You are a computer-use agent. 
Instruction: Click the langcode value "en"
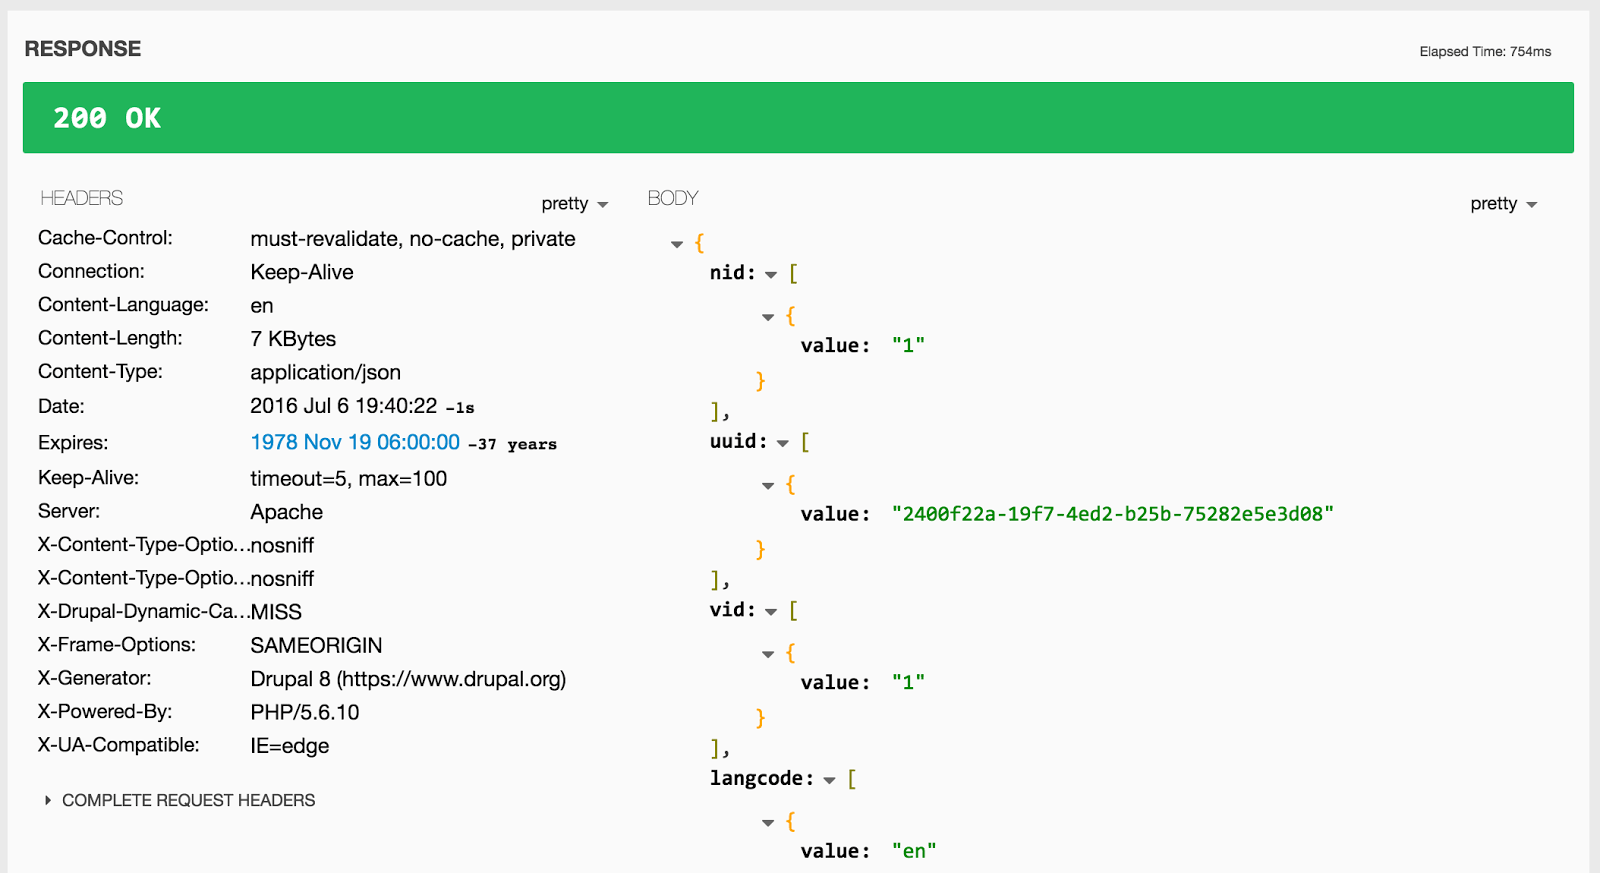pos(914,851)
